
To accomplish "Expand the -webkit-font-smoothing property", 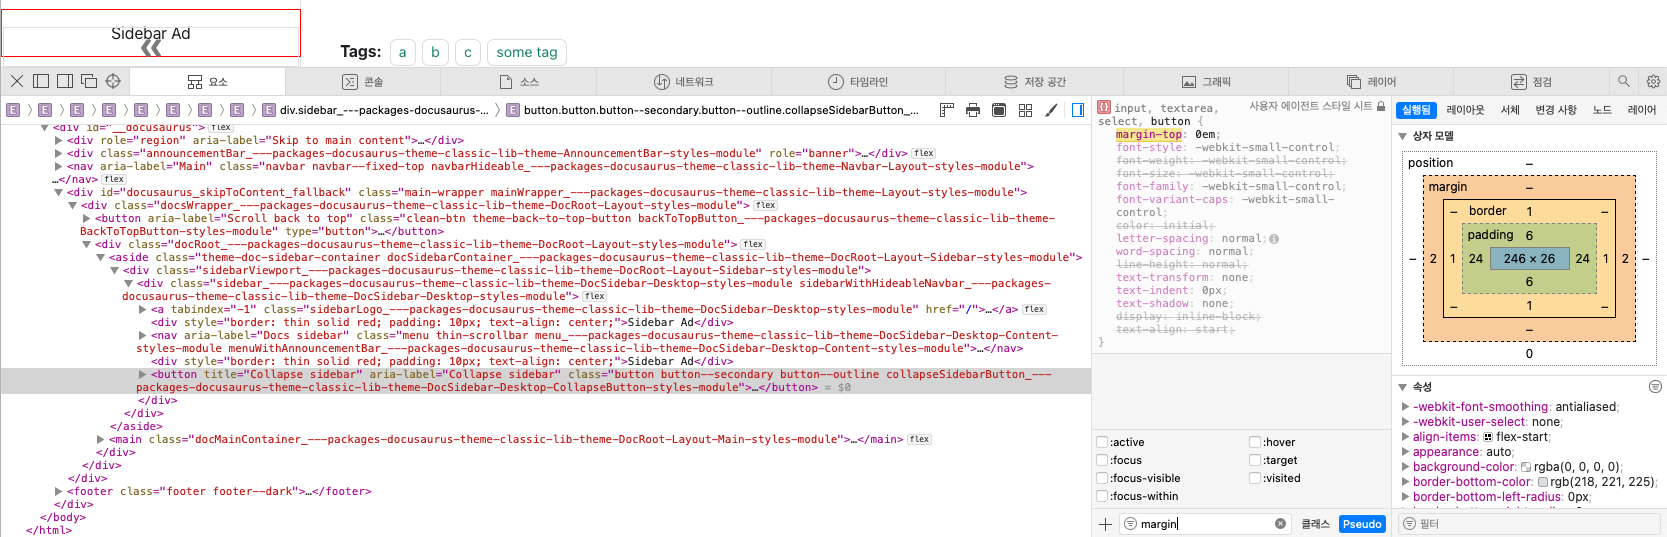I will (1406, 407).
